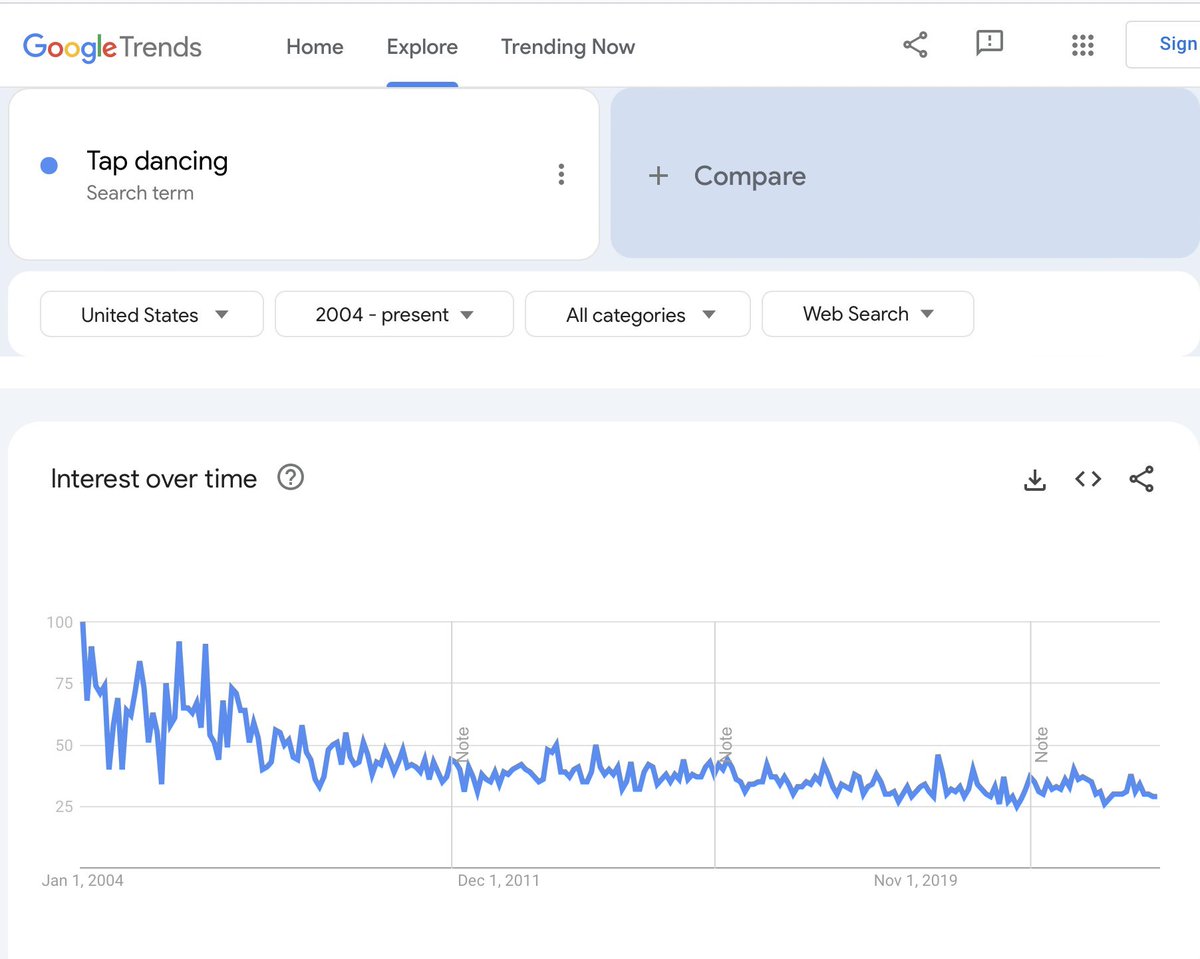The image size is (1200, 959).
Task: Open the 2004 - present time range dropdown
Action: click(394, 314)
